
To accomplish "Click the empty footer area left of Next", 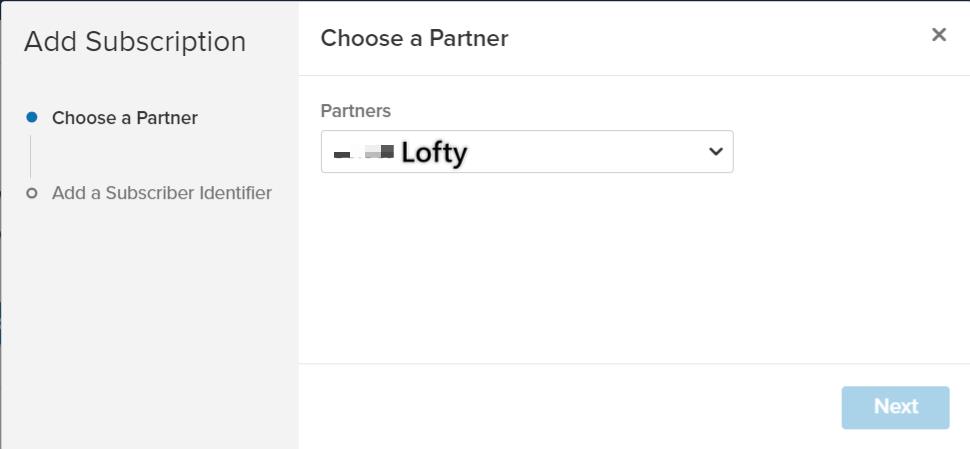I will point(560,406).
